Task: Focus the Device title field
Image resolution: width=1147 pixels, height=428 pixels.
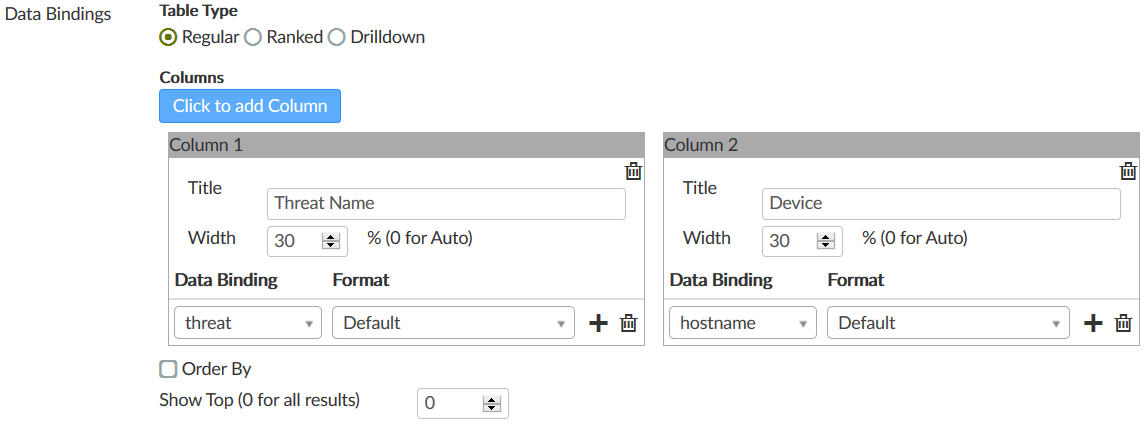Action: pos(941,203)
